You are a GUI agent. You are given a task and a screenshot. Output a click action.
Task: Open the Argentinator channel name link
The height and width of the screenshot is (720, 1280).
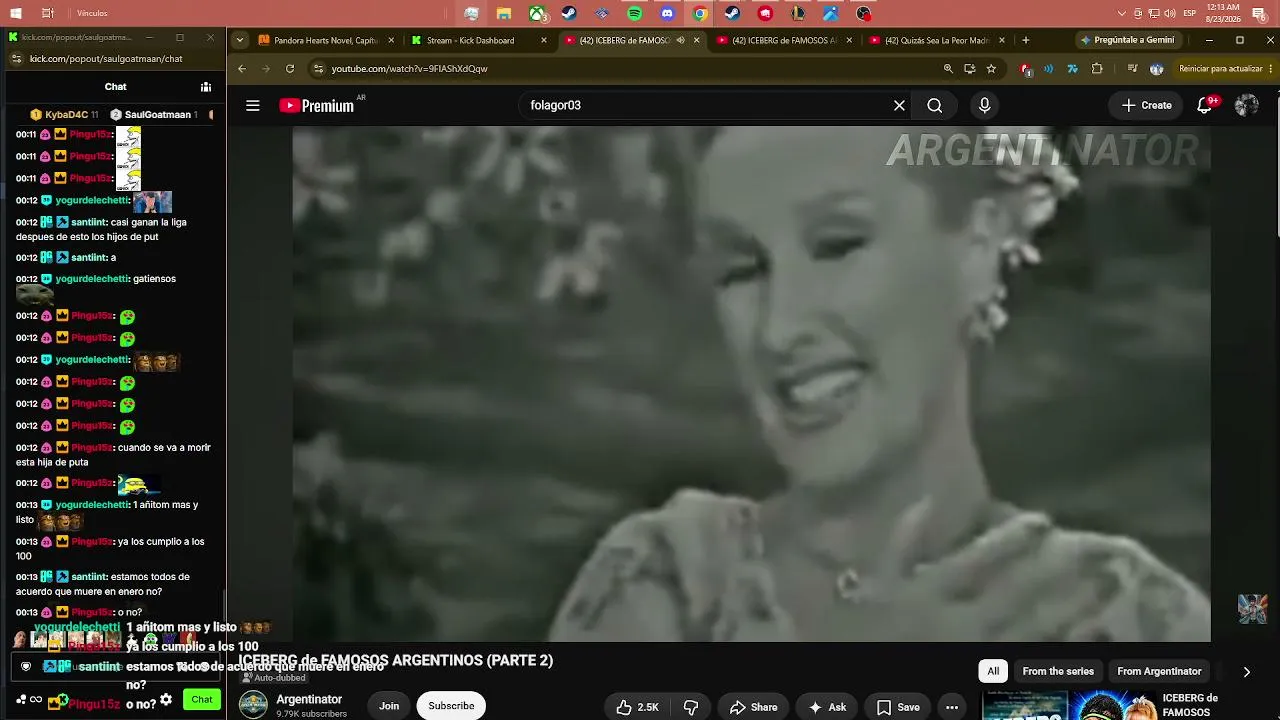coord(309,699)
